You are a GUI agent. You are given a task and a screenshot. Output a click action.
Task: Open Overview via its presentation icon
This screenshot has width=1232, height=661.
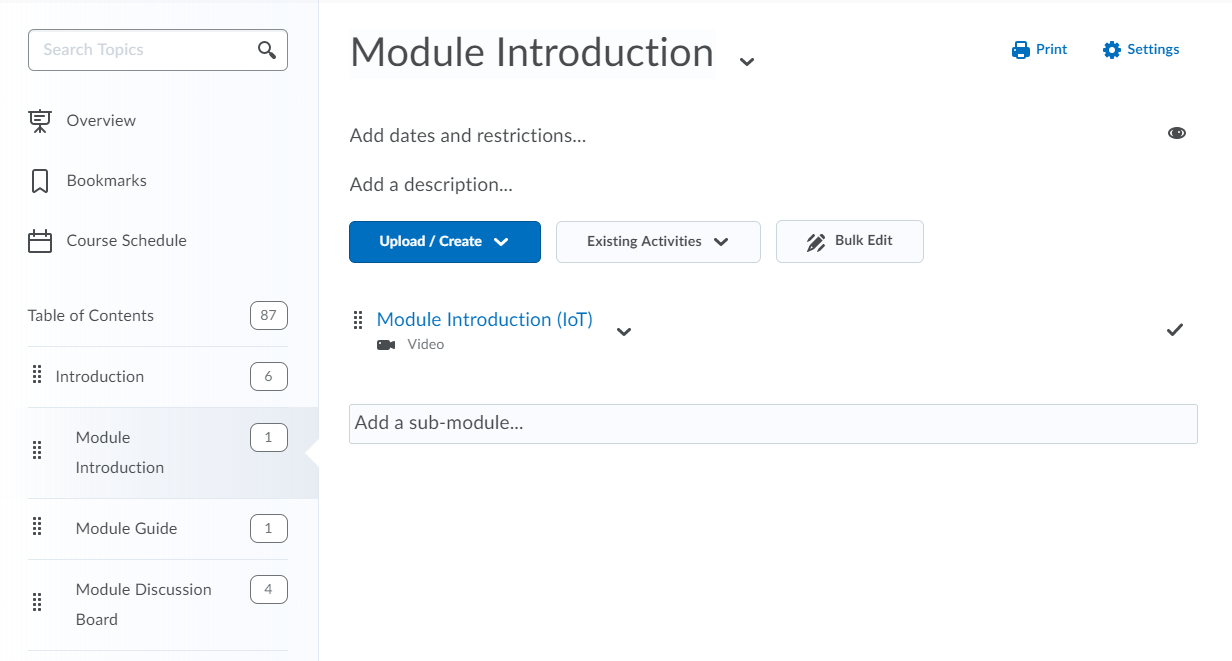point(40,121)
